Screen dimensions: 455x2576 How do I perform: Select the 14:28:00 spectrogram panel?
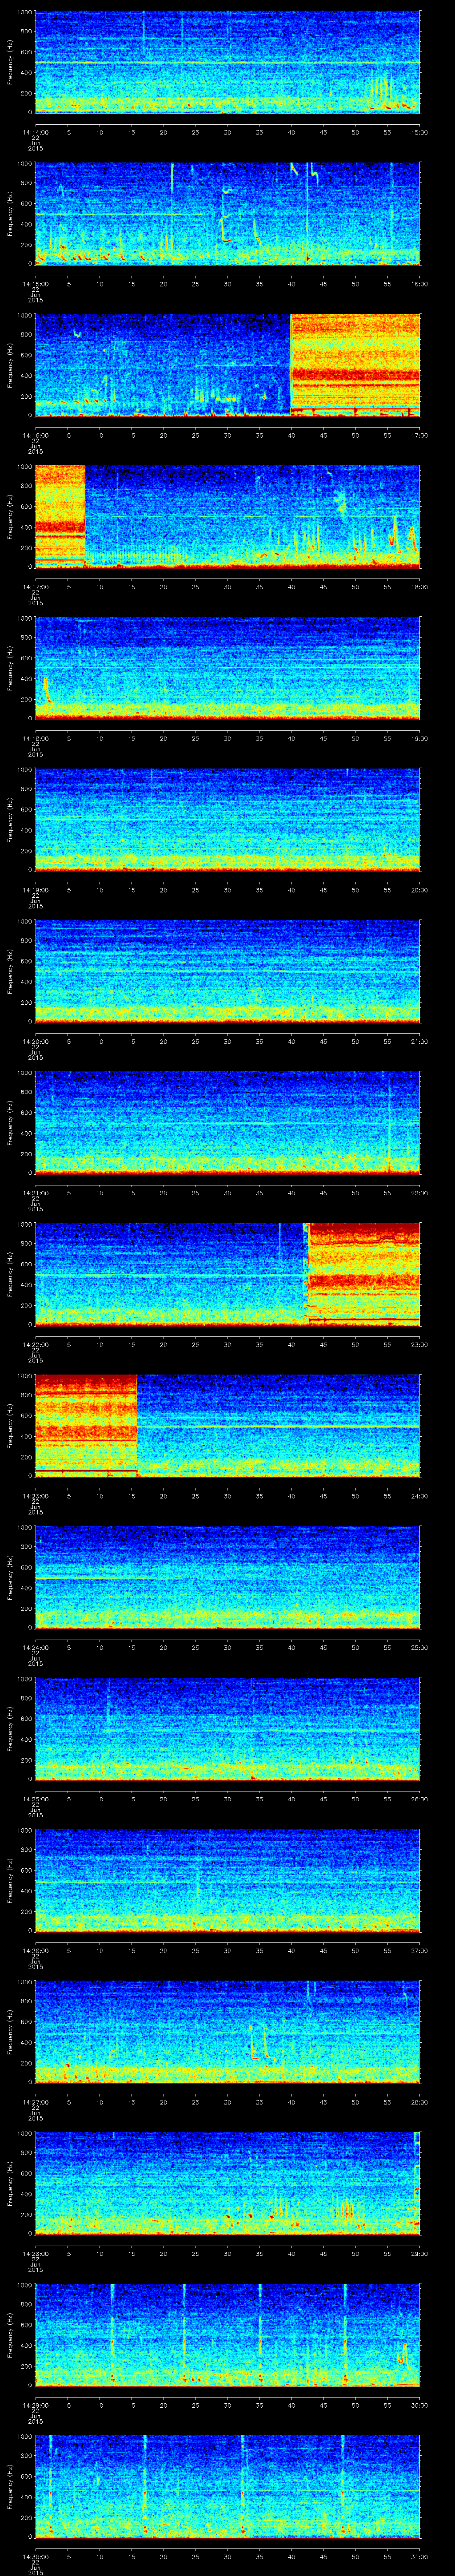[227, 2183]
